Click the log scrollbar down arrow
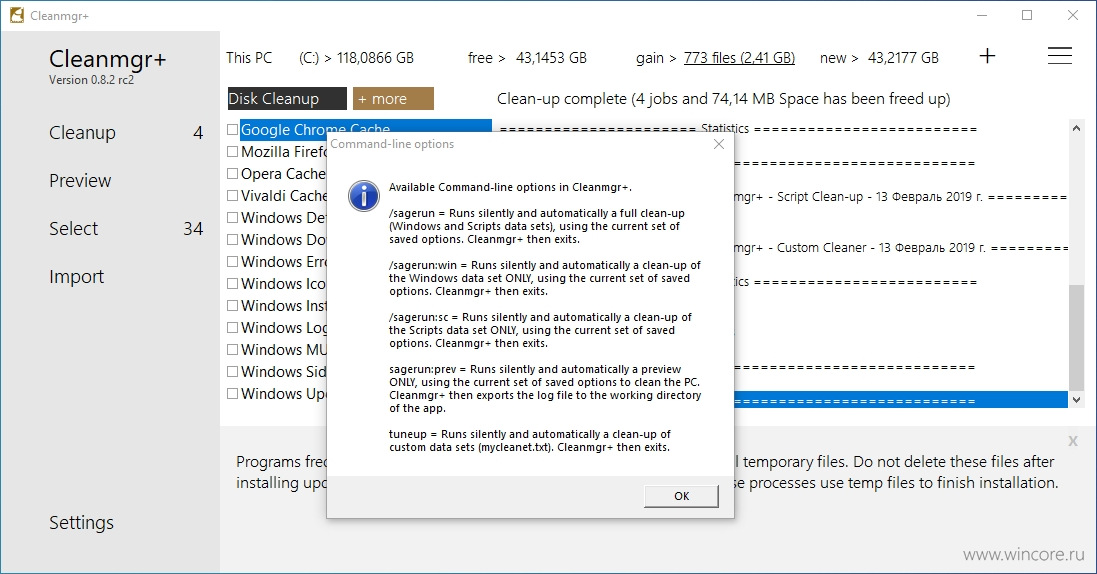The height and width of the screenshot is (574, 1097). pyautogui.click(x=1076, y=400)
